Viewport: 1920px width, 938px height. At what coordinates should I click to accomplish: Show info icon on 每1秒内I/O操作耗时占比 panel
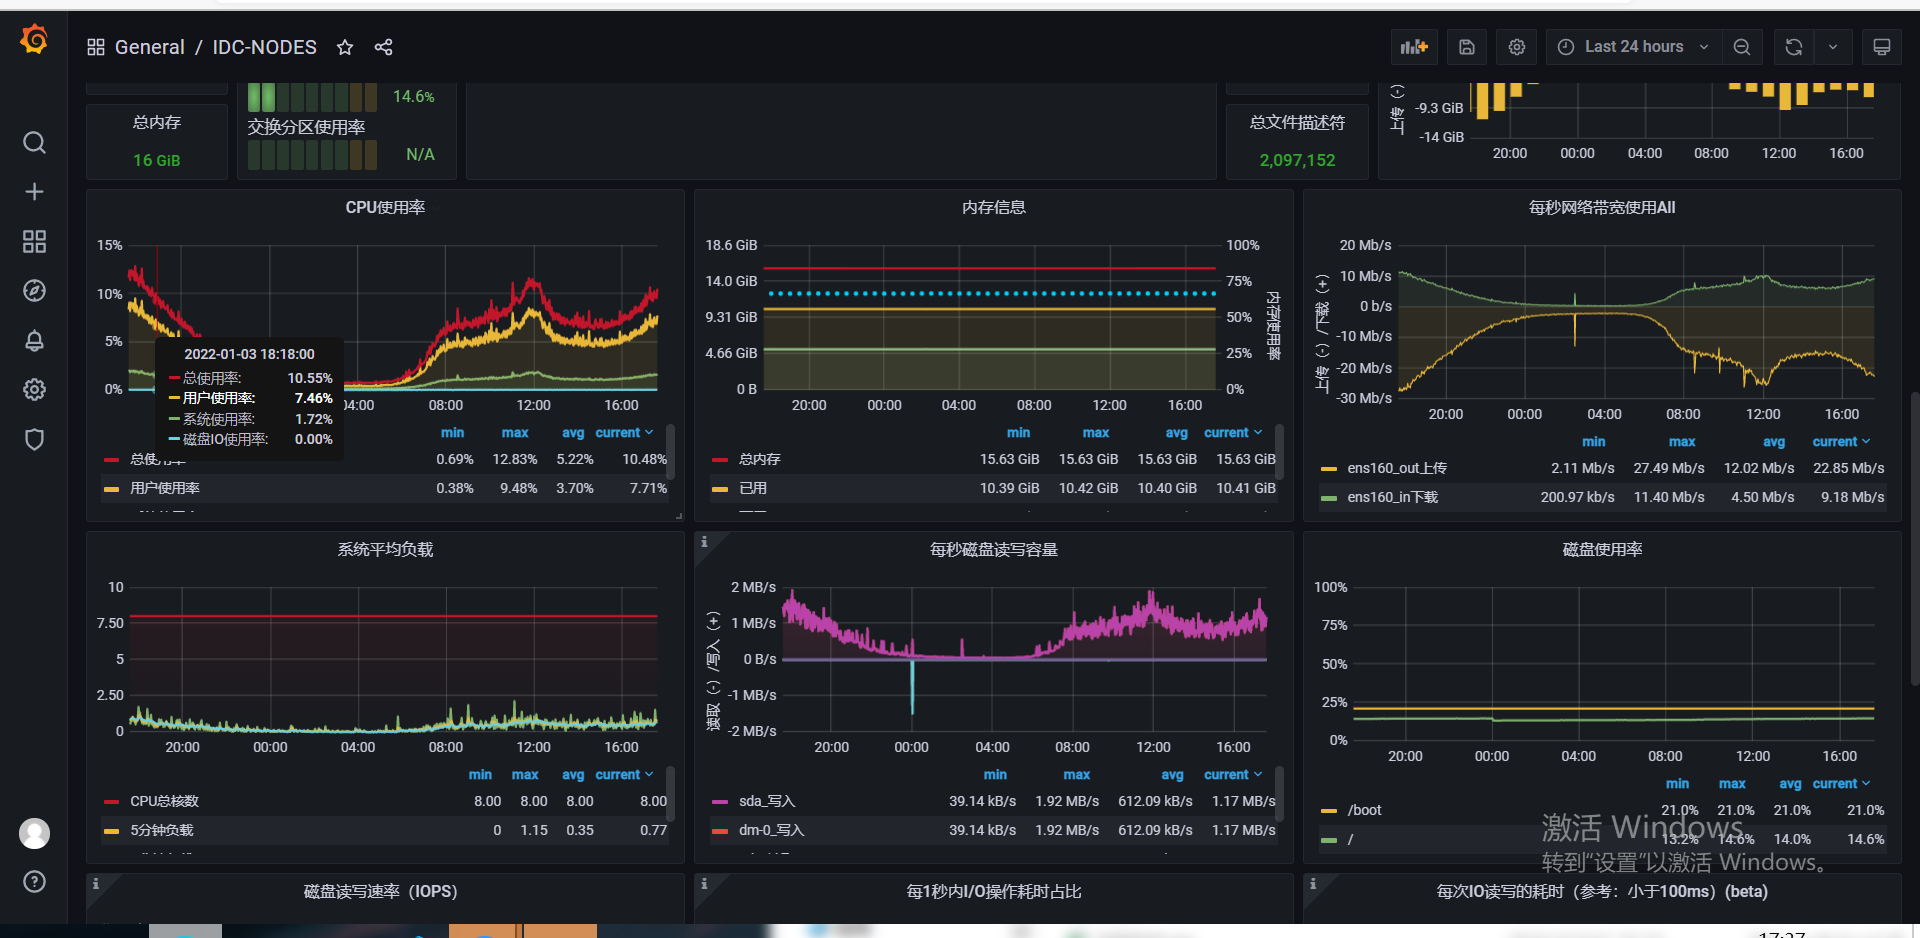(x=704, y=884)
